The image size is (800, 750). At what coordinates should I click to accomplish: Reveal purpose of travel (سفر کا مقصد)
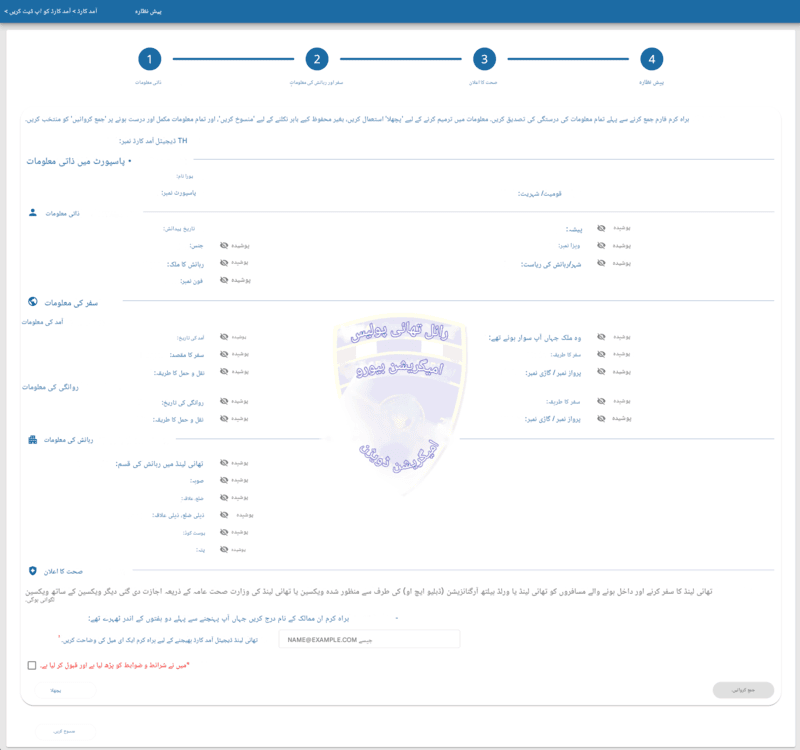[x=224, y=354]
